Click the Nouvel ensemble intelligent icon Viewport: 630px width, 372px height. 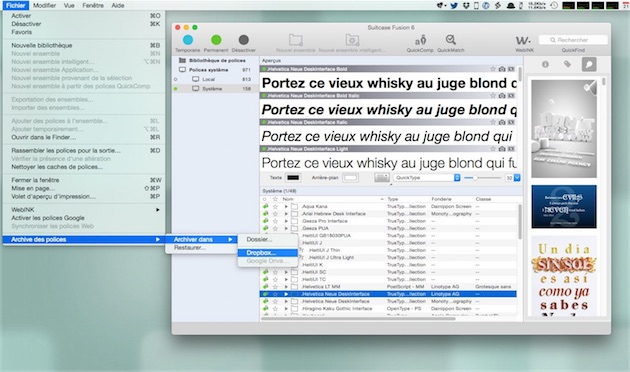pos(352,40)
